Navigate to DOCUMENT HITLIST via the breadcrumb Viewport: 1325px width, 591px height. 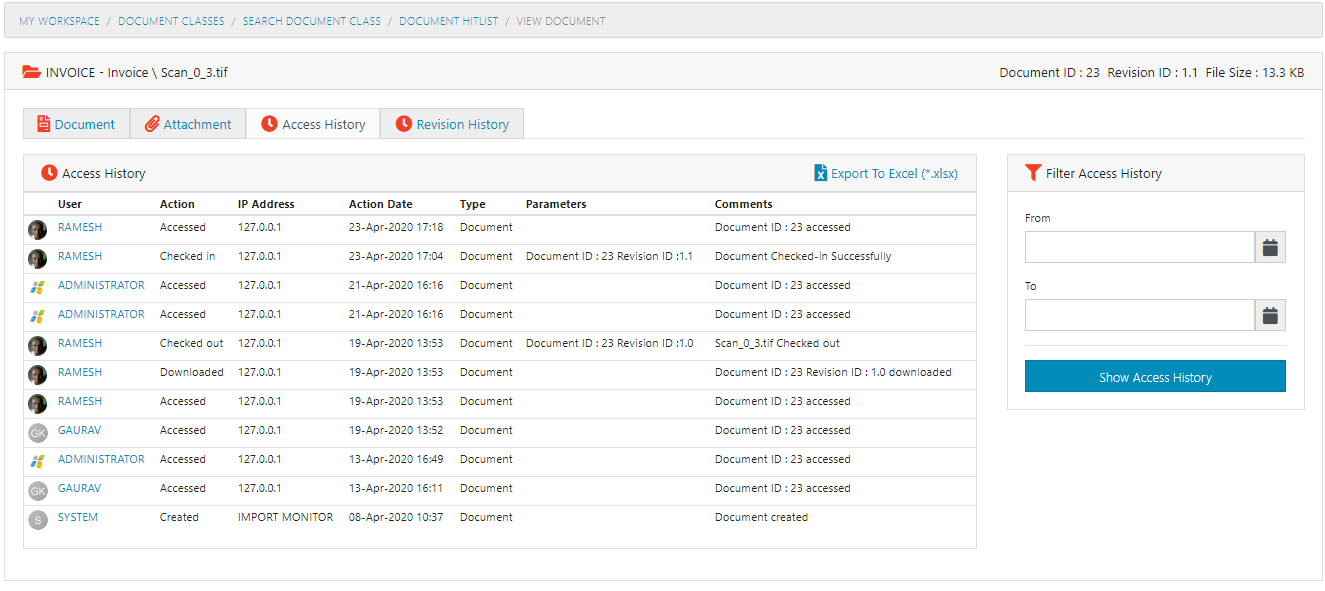tap(448, 20)
